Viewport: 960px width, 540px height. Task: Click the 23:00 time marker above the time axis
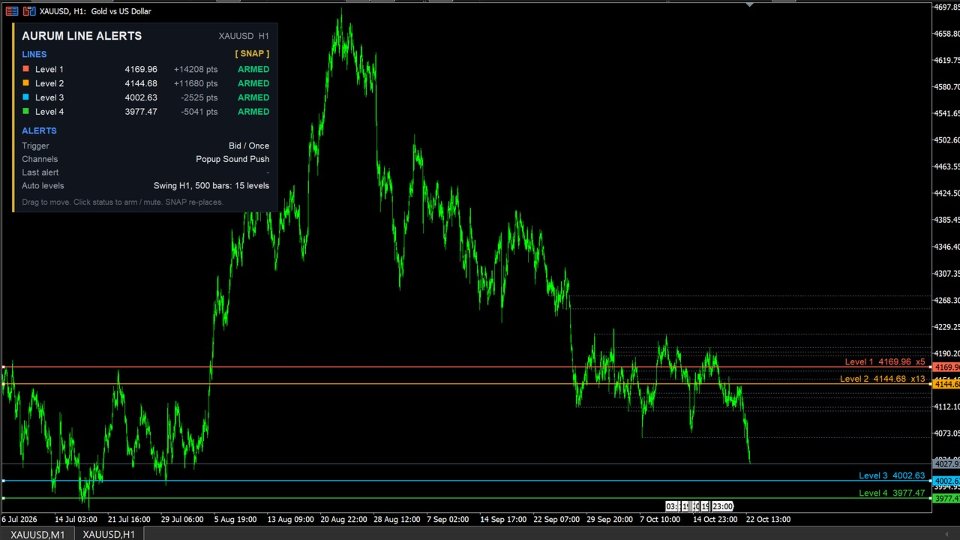pos(722,506)
